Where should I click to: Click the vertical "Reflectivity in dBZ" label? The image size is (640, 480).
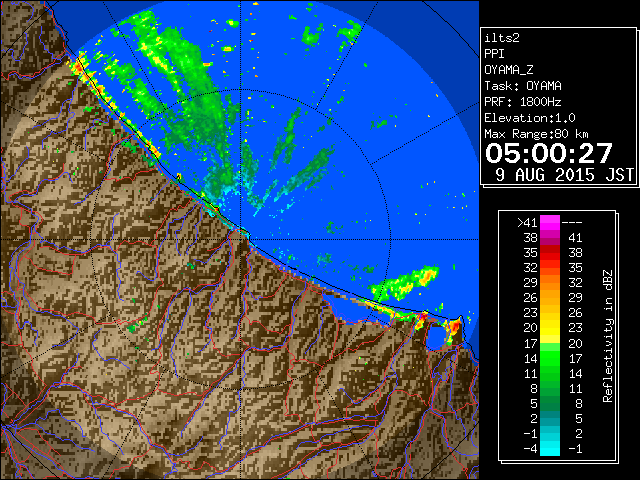(x=607, y=336)
